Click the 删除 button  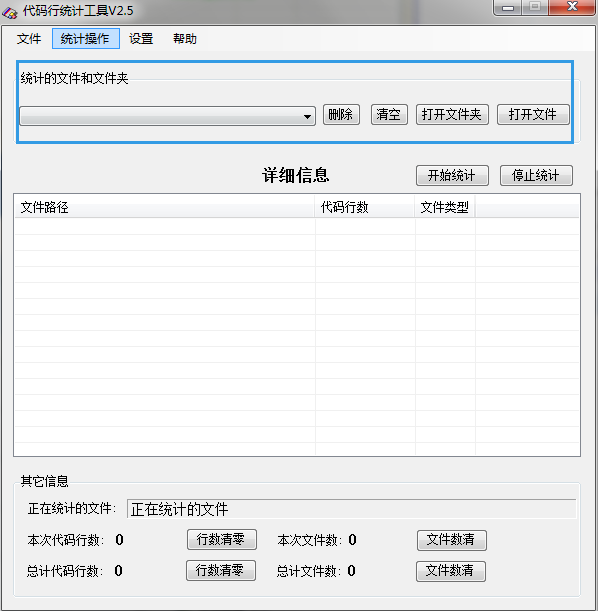[341, 115]
